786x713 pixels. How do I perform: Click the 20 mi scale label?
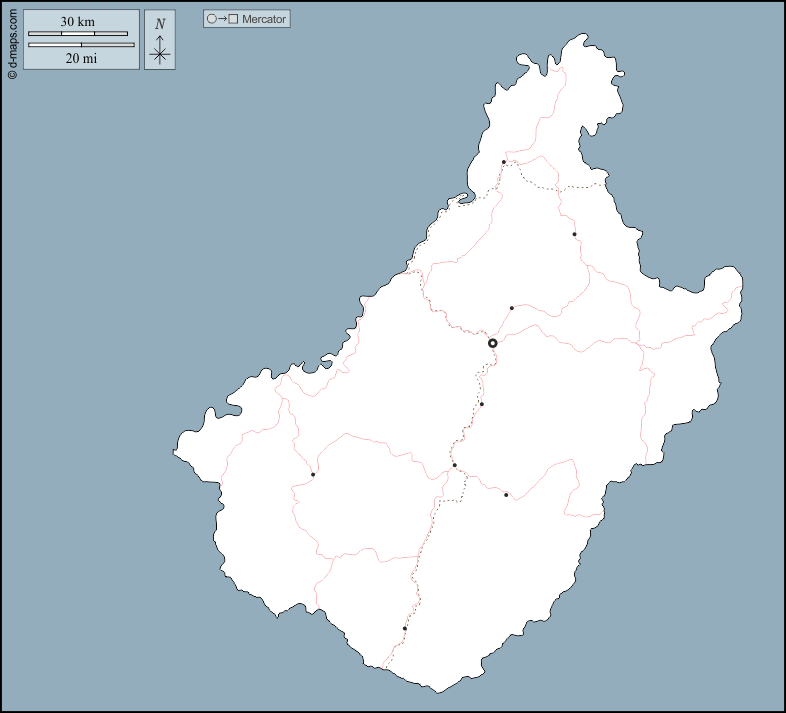[x=80, y=58]
